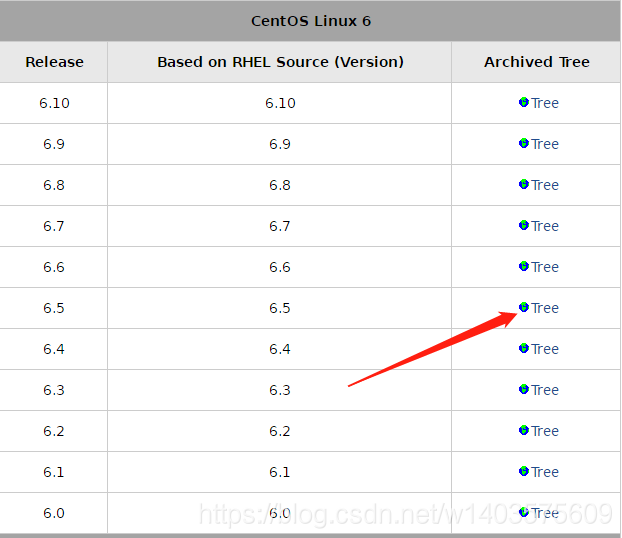The image size is (622, 538).
Task: Click RHEL source version 6.7 cell
Action: pos(280,226)
